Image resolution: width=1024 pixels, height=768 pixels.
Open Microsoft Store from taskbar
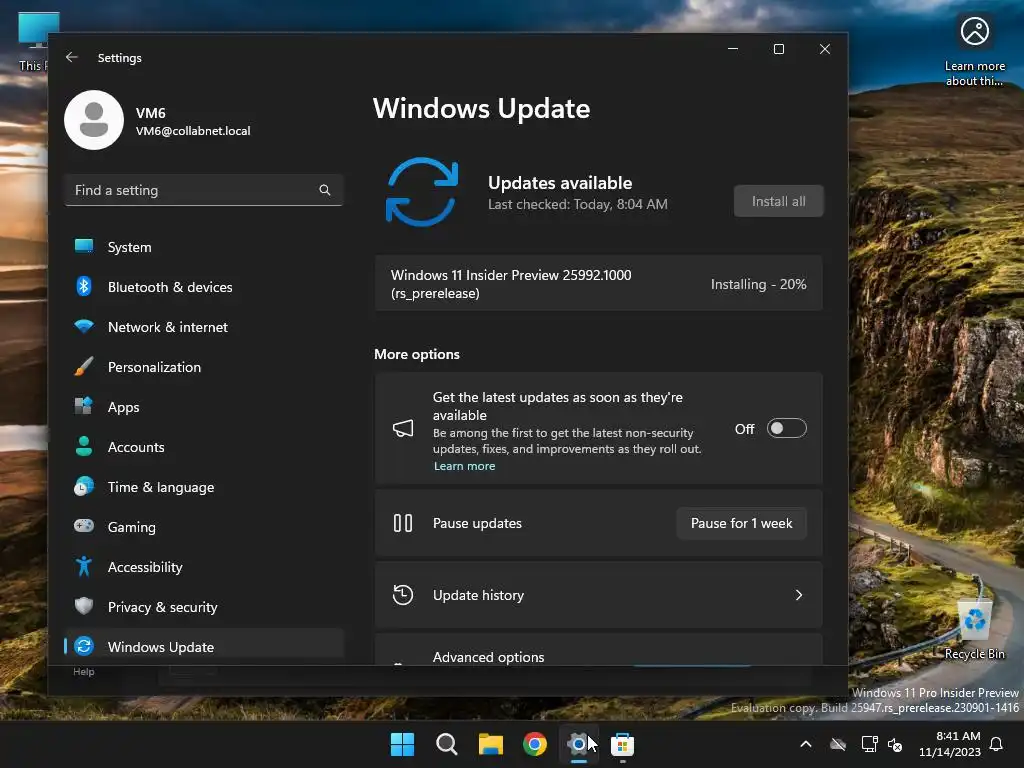(x=622, y=744)
